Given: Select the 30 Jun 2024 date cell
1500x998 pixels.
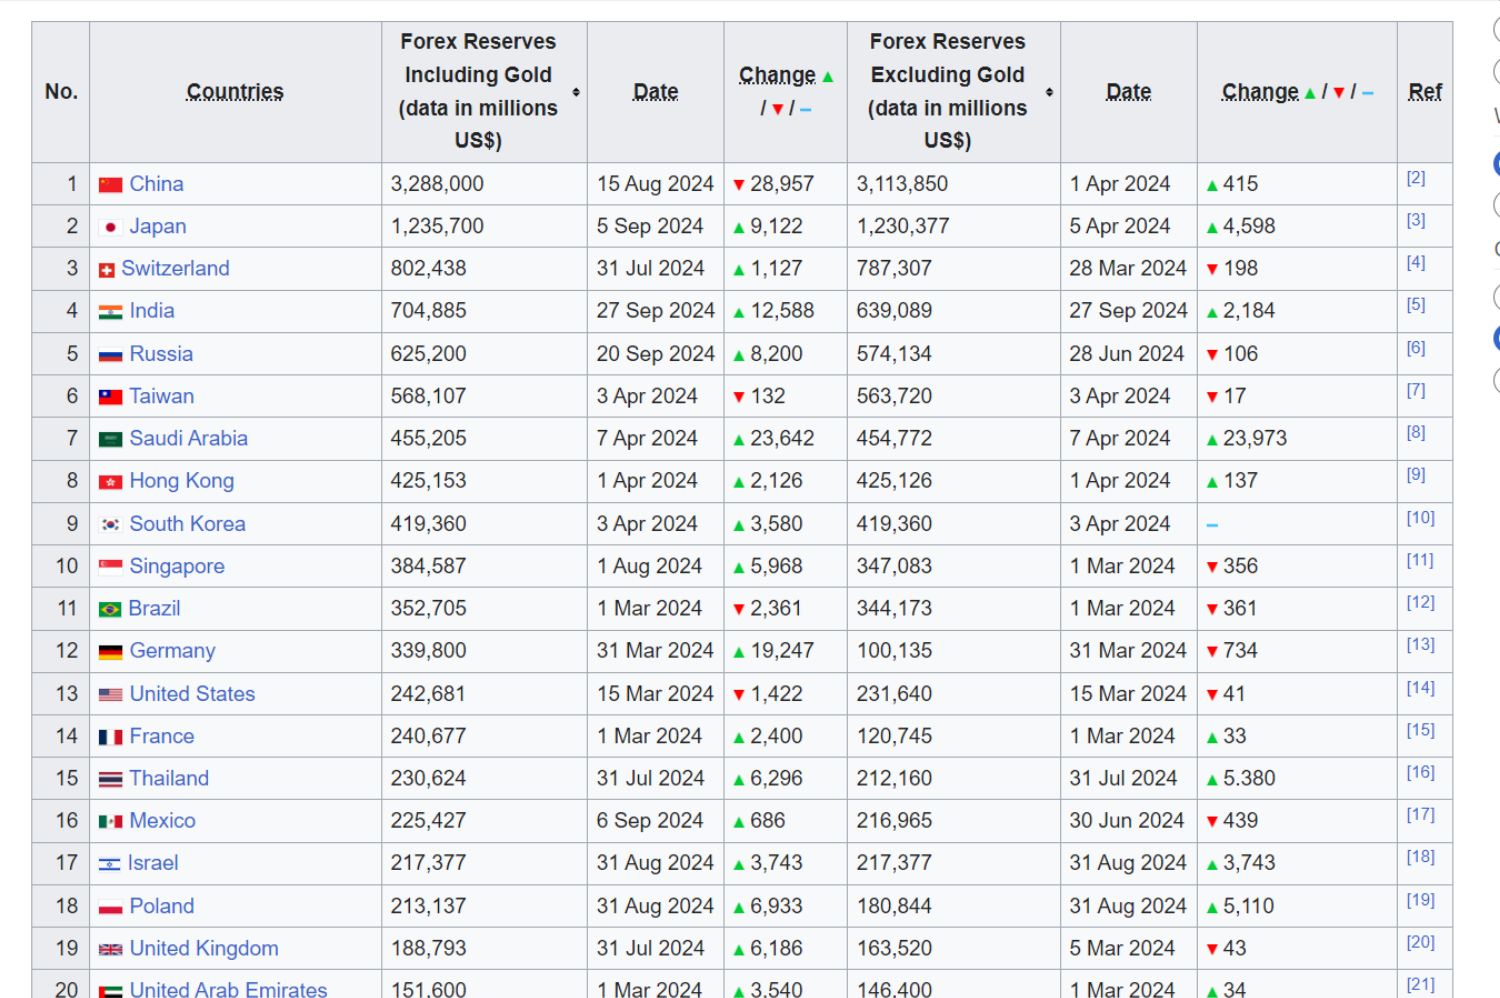Looking at the screenshot, I should coord(1128,821).
